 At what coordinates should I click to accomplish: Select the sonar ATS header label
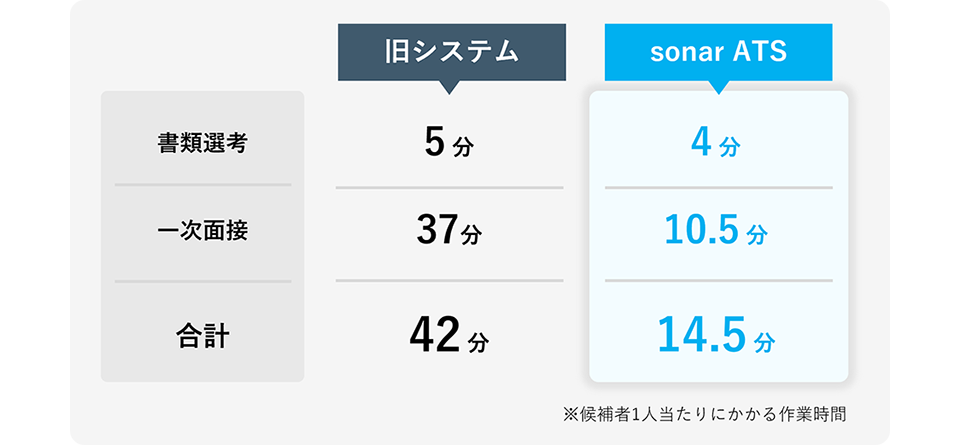(x=718, y=52)
